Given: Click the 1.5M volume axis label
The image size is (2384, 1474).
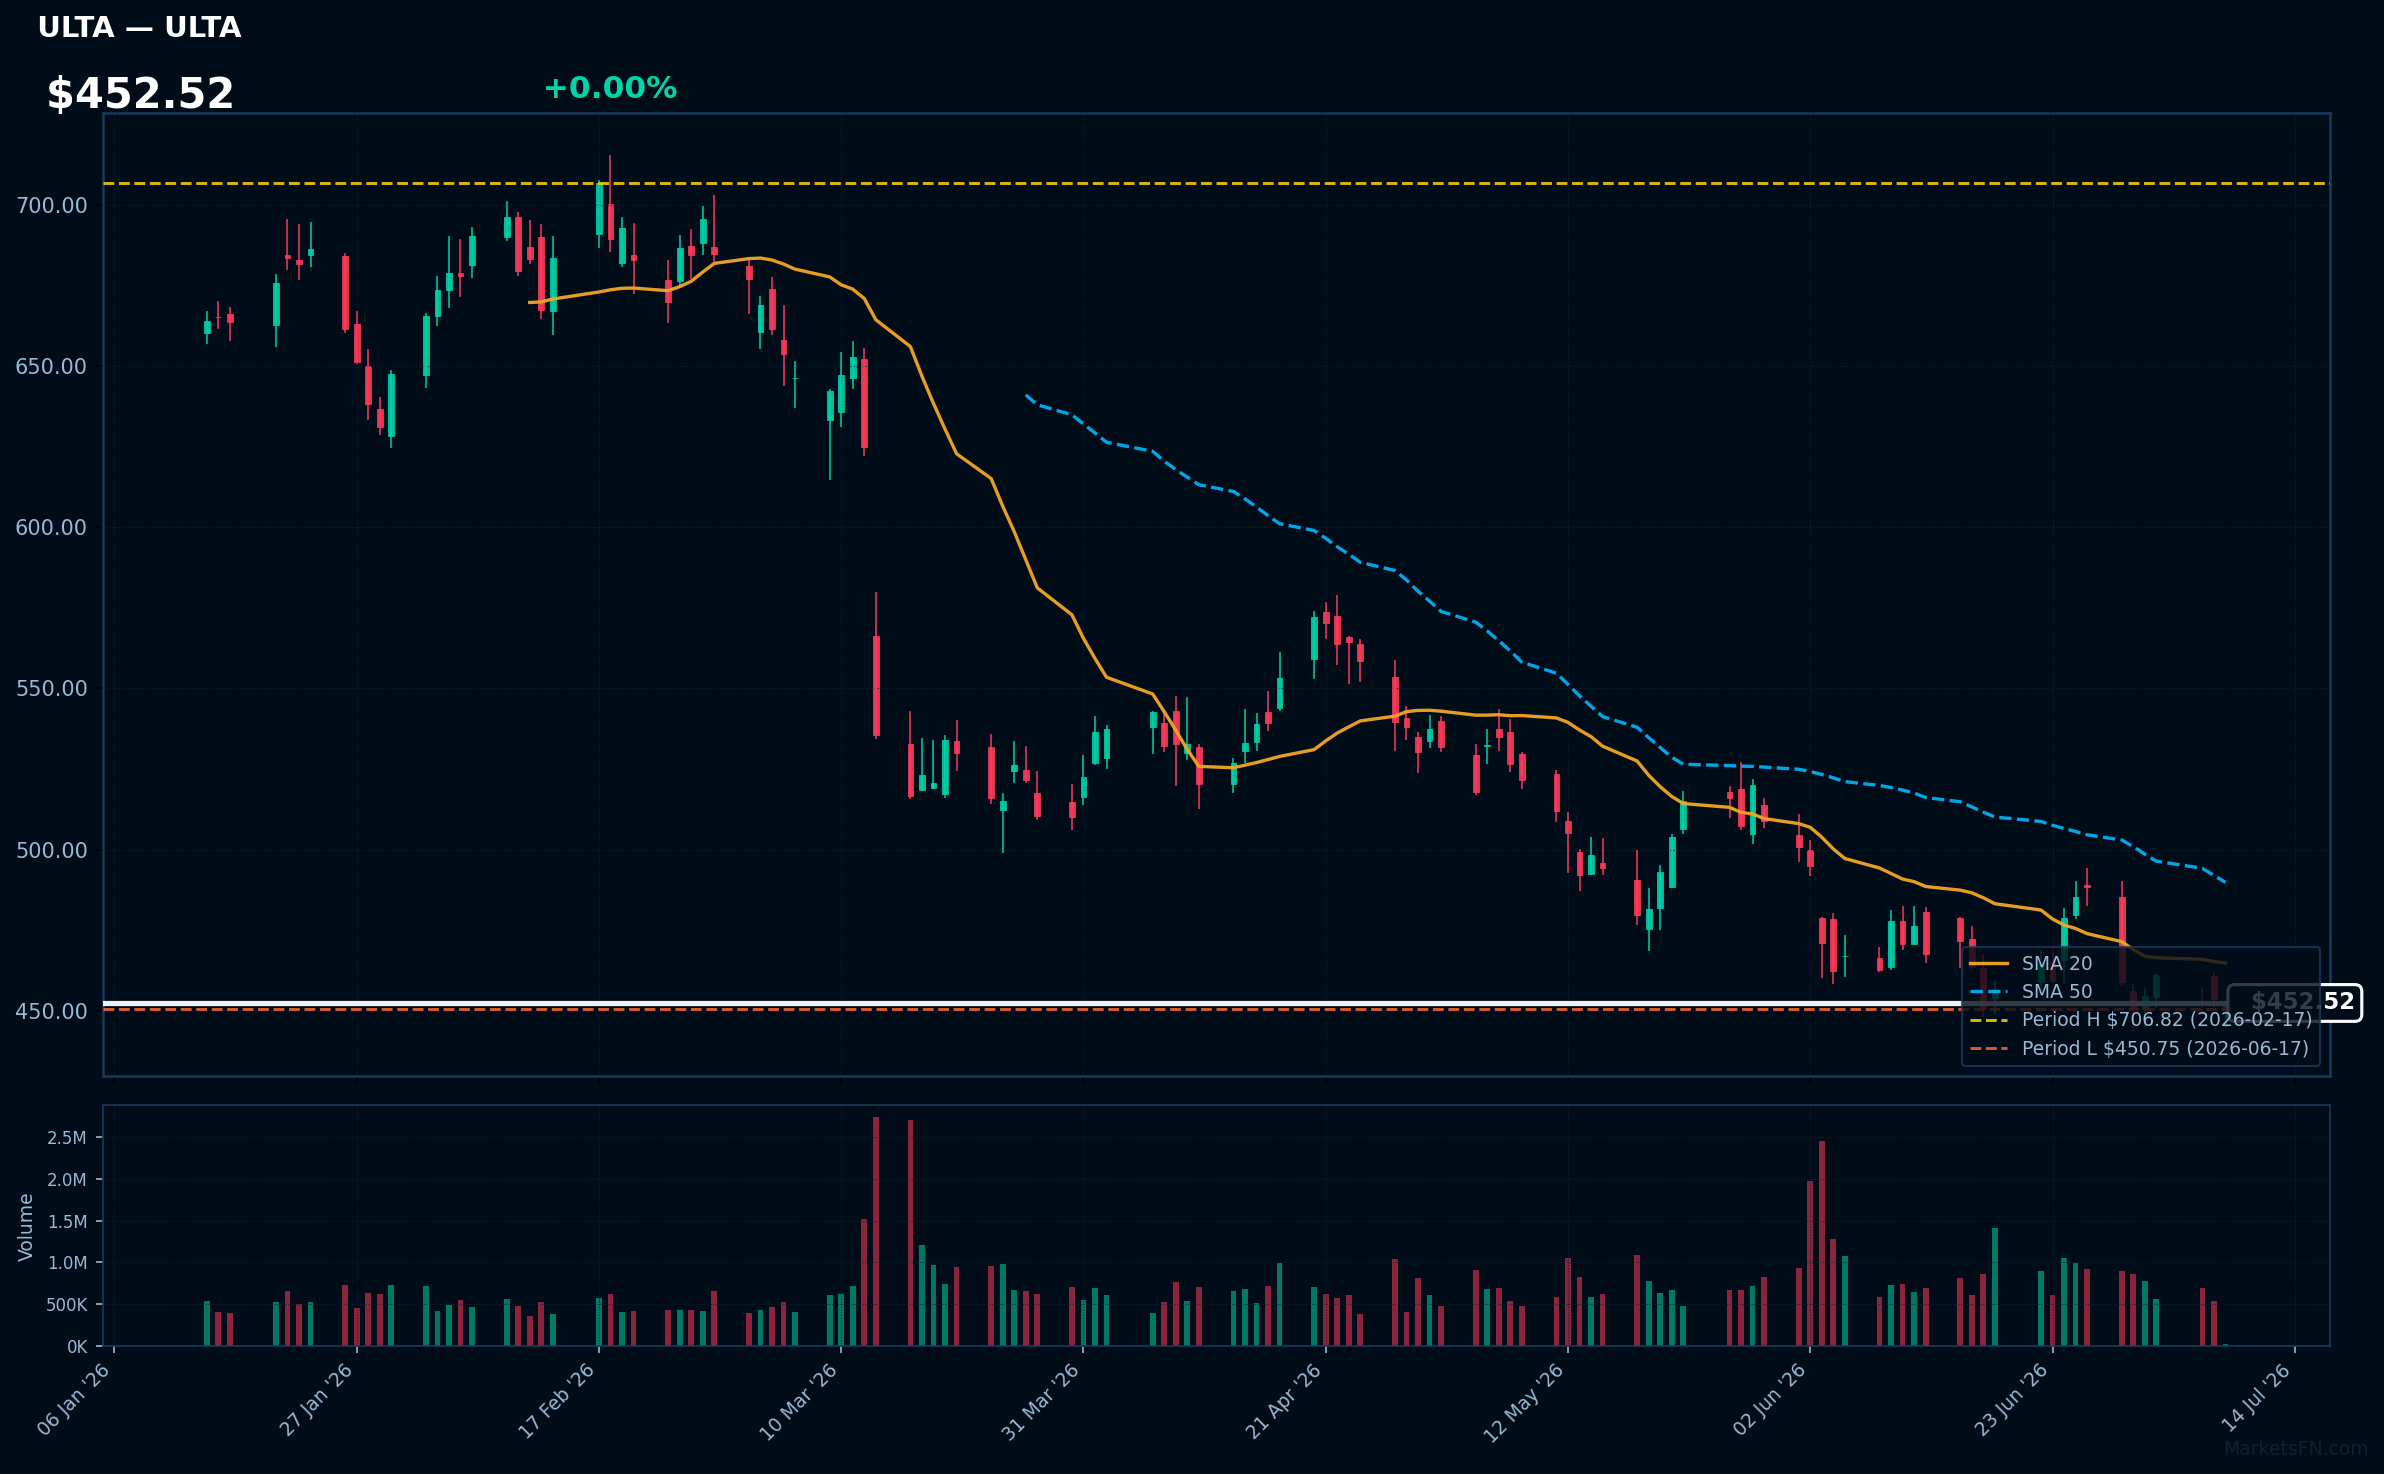Looking at the screenshot, I should coord(67,1222).
